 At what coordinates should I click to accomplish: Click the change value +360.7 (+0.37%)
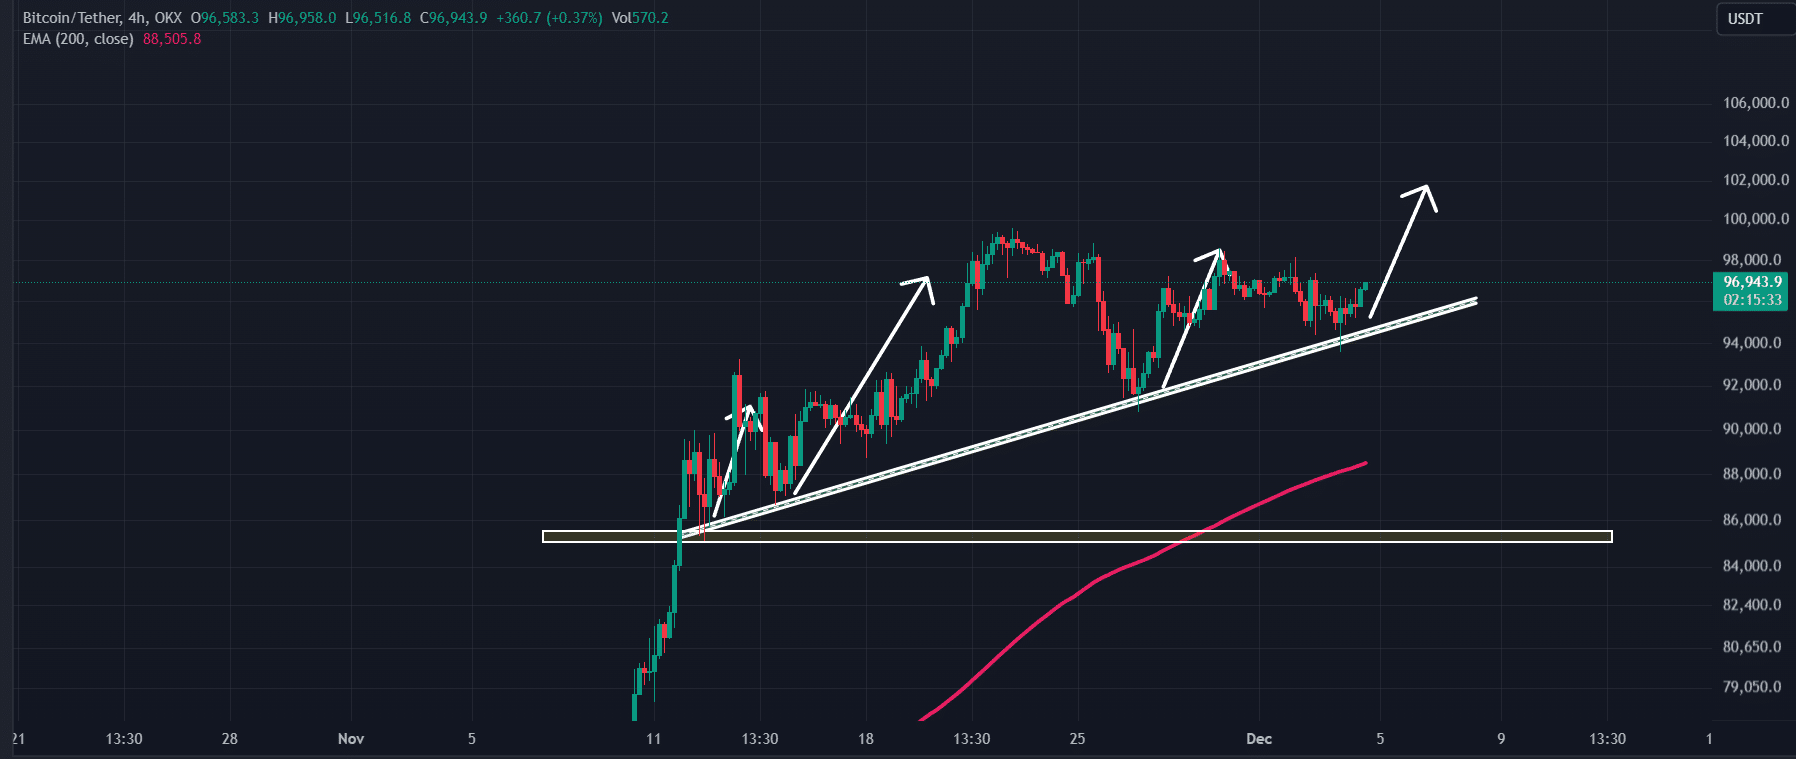click(549, 18)
